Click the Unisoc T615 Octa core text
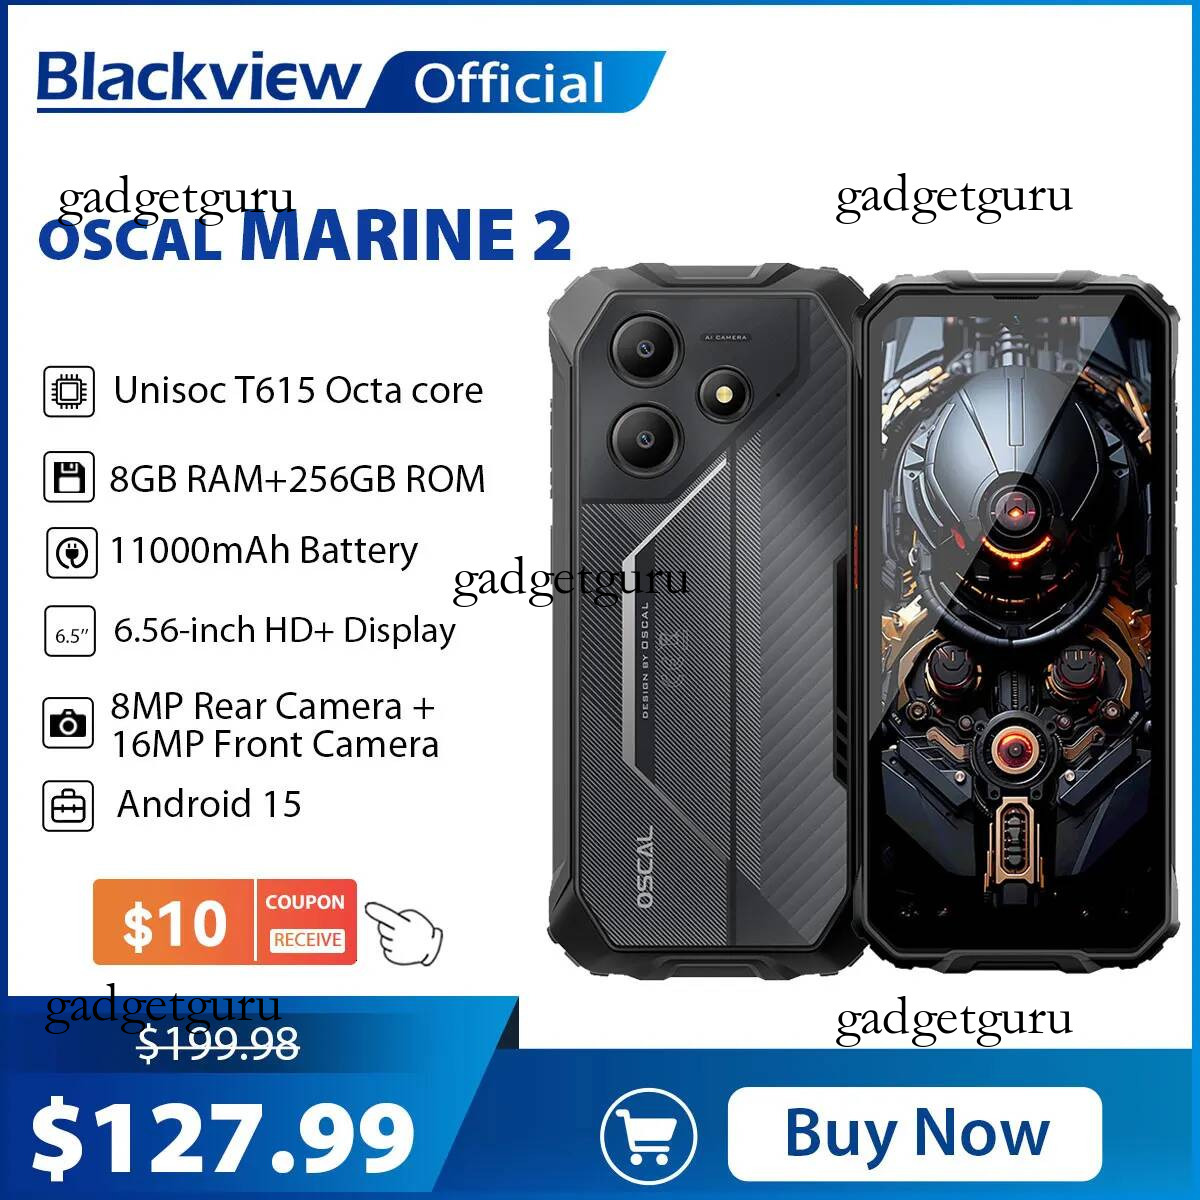This screenshot has height=1200, width=1200. pos(298,390)
